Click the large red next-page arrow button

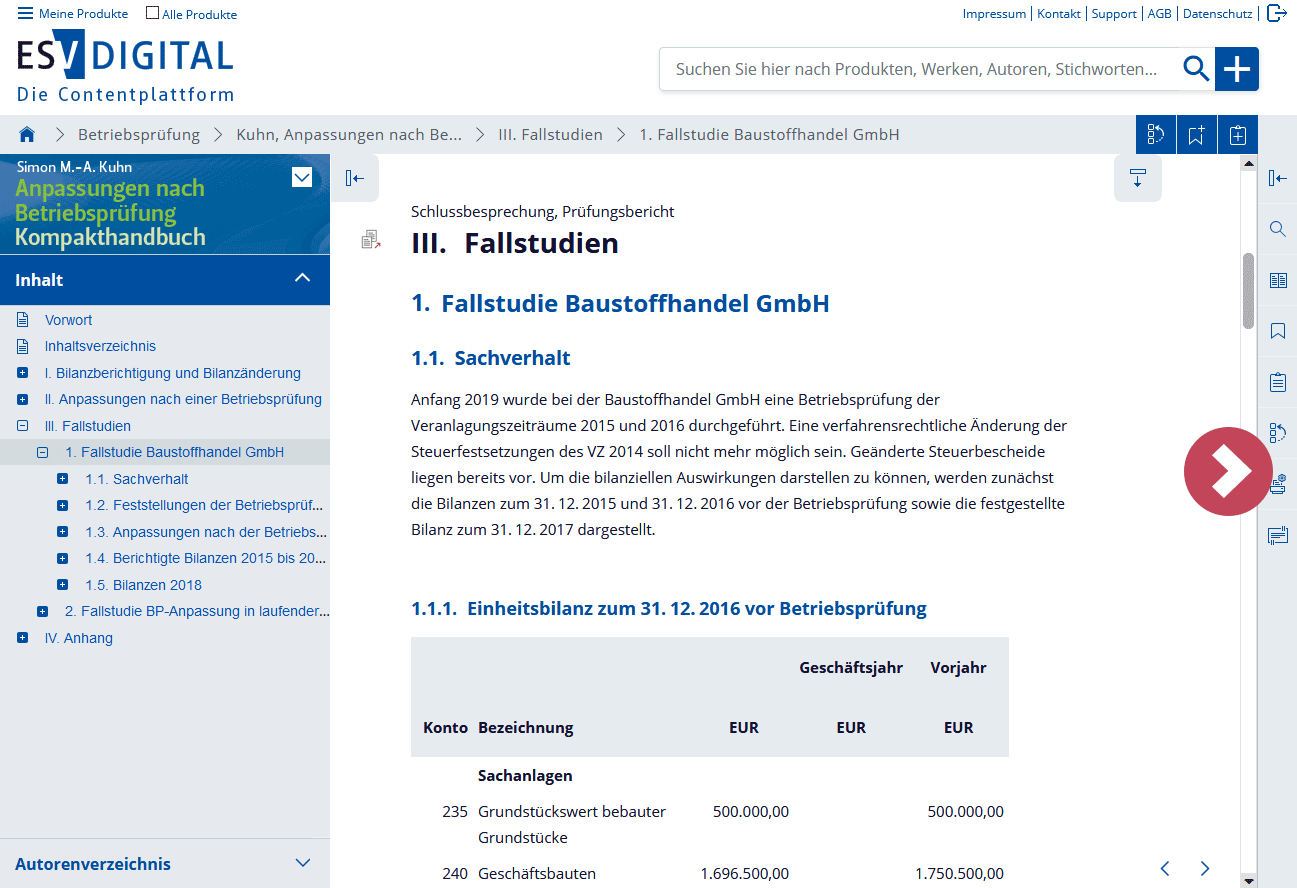(x=1228, y=471)
